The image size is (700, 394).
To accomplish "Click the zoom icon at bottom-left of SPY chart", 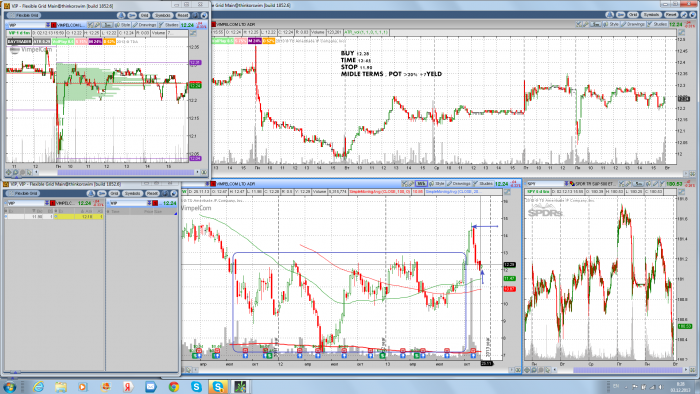I will click(x=534, y=369).
